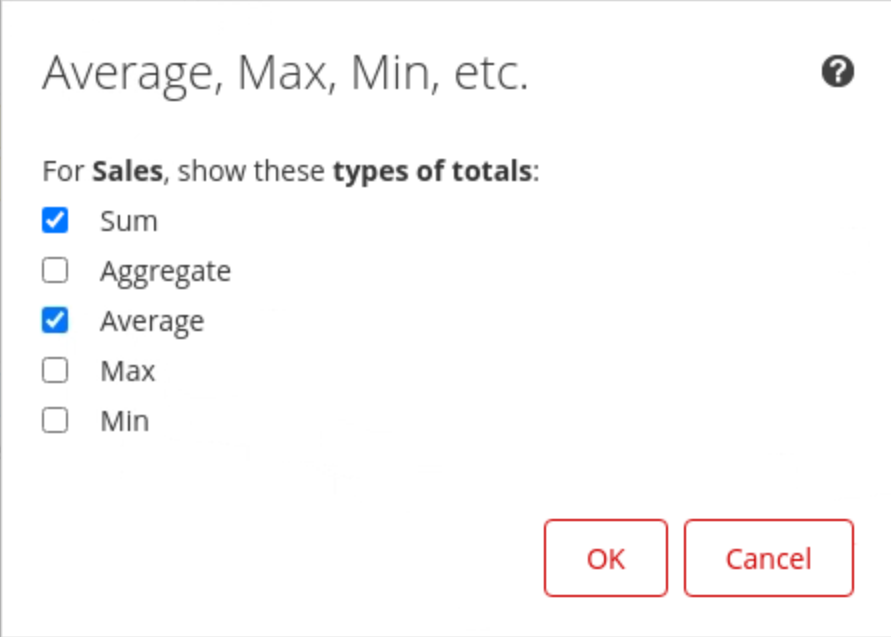
Task: Click the word "Min," in the dialog title
Action: pos(394,74)
